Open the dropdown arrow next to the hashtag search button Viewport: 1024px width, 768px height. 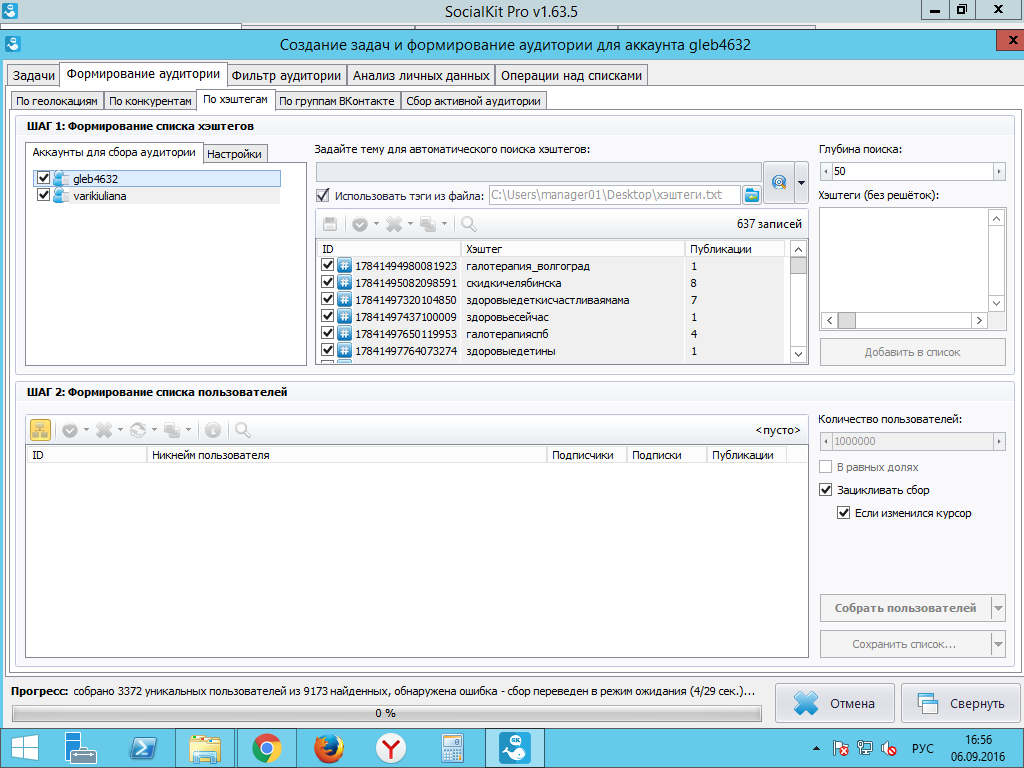(x=801, y=182)
